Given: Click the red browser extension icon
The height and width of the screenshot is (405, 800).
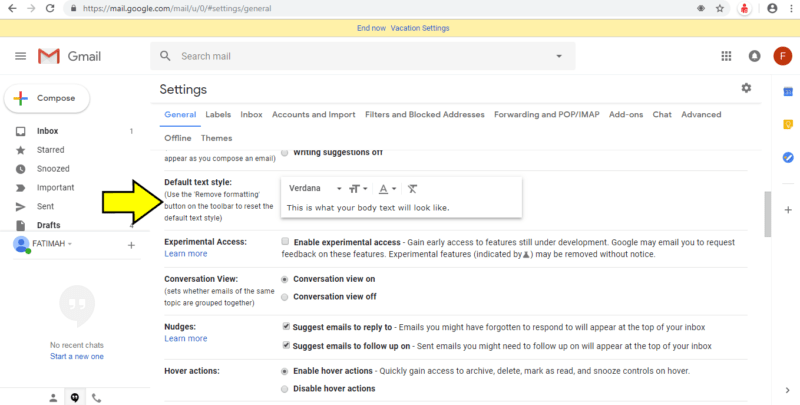Looking at the screenshot, I should pos(744,8).
